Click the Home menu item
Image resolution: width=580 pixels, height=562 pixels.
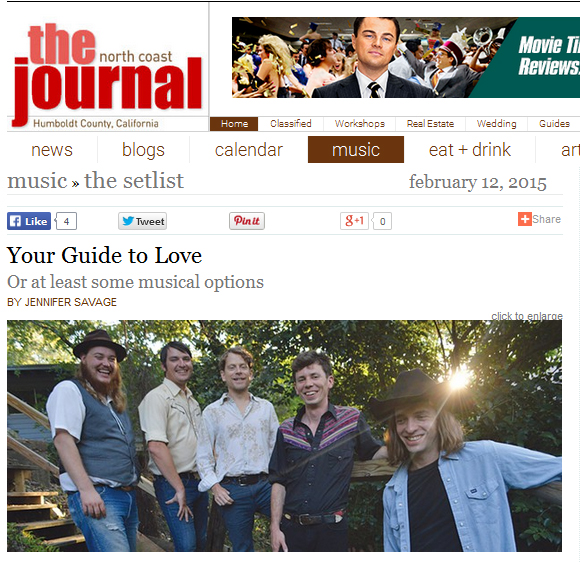(234, 124)
